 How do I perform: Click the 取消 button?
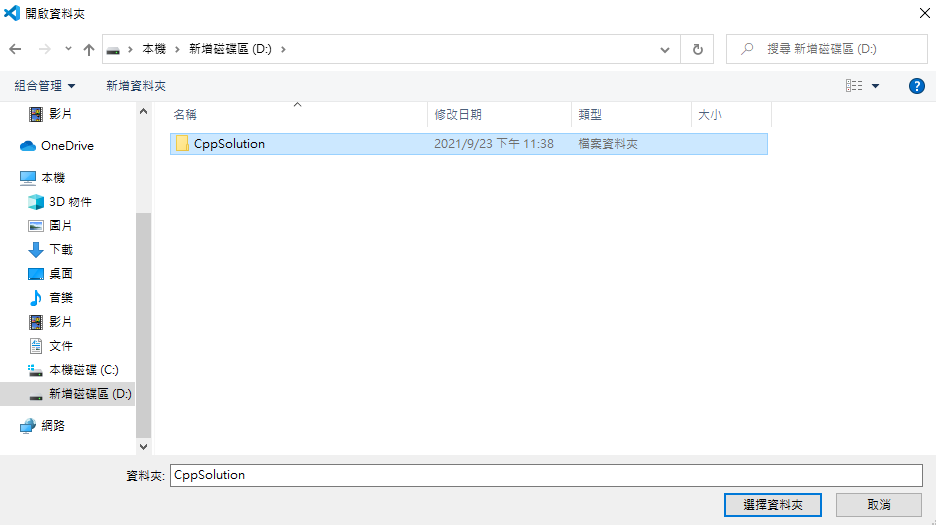[x=879, y=505]
